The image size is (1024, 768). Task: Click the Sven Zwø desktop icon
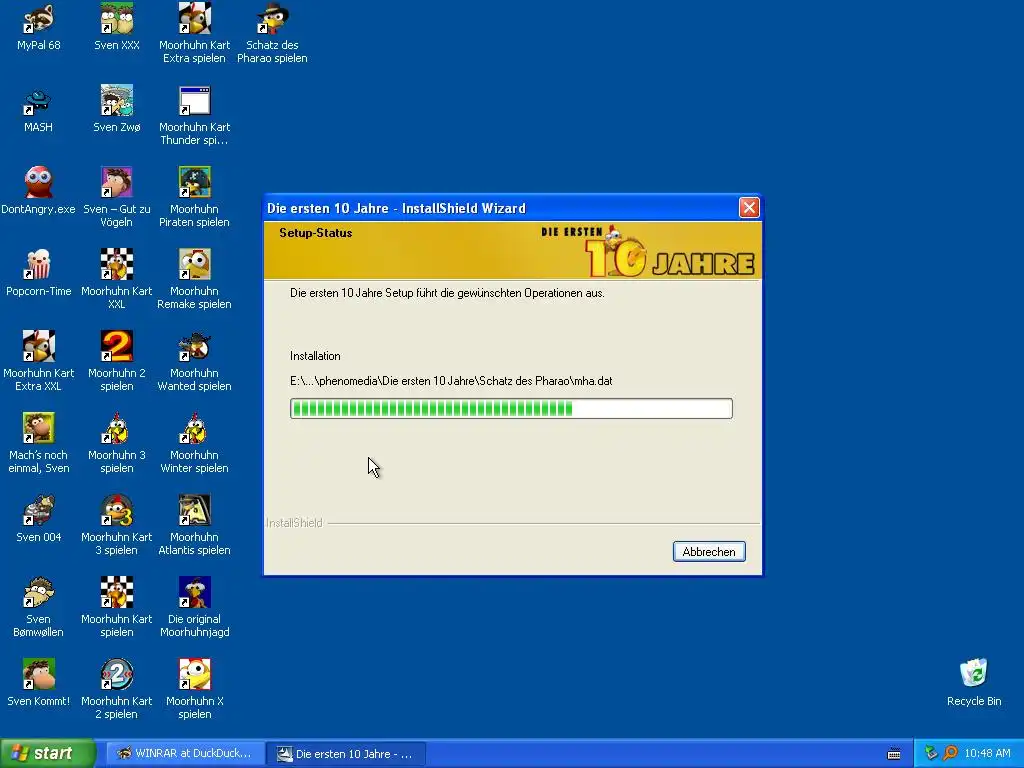click(x=117, y=109)
